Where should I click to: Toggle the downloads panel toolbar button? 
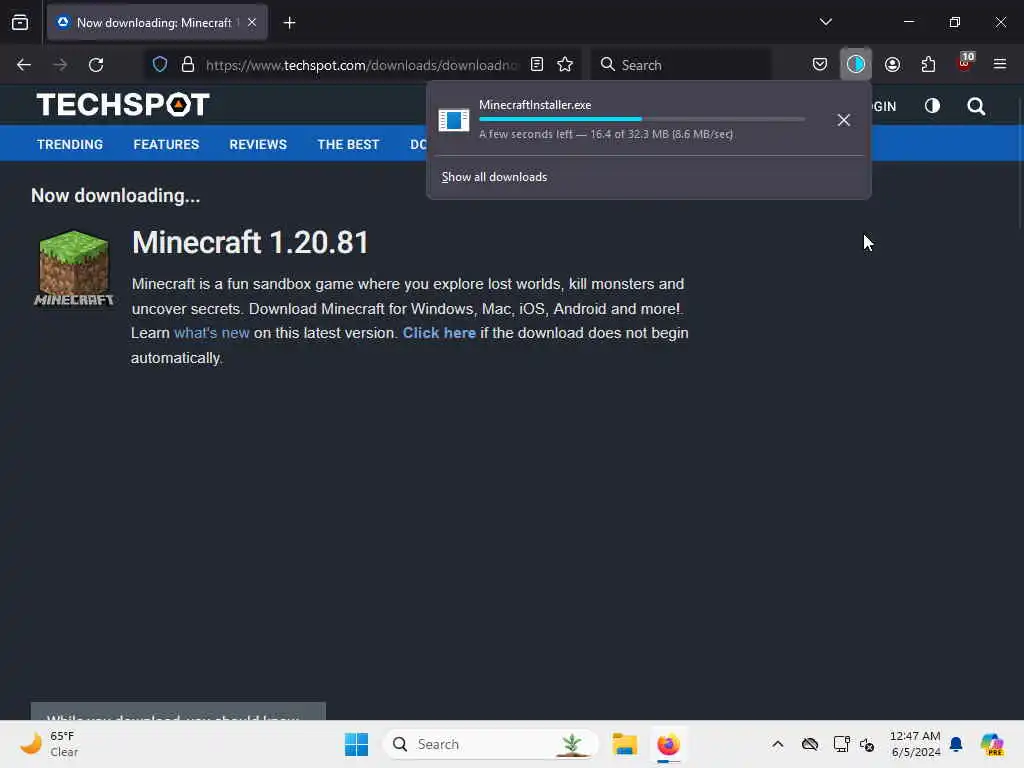point(856,64)
